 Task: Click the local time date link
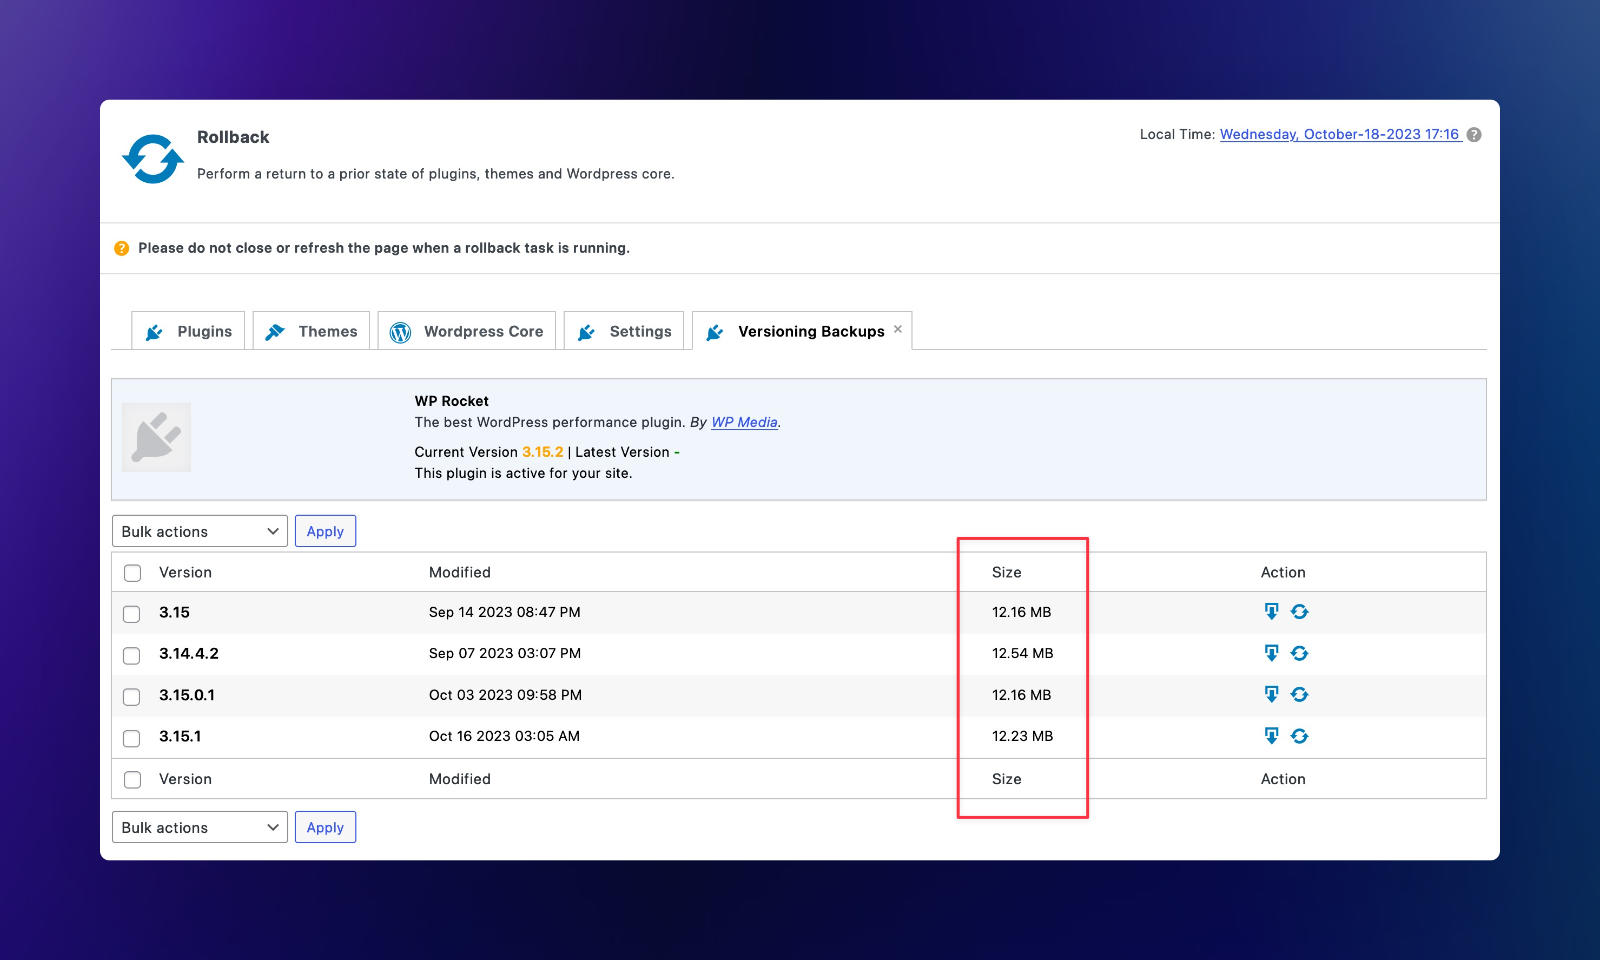pos(1339,133)
